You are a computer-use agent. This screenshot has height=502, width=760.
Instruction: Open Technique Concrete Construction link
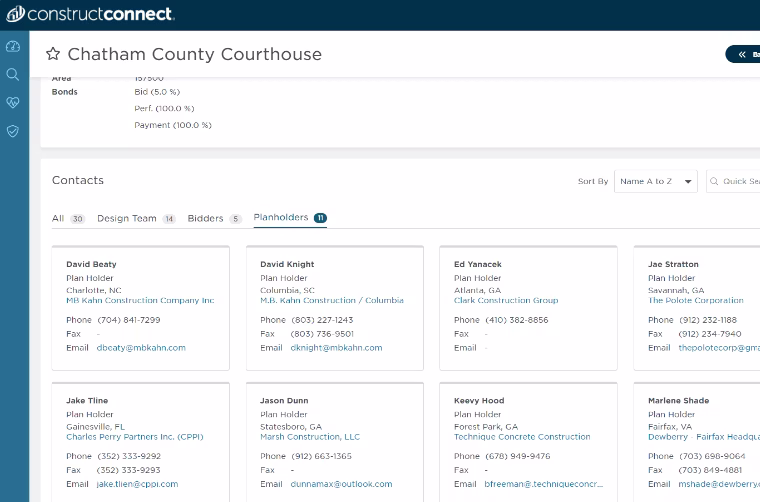coord(522,437)
